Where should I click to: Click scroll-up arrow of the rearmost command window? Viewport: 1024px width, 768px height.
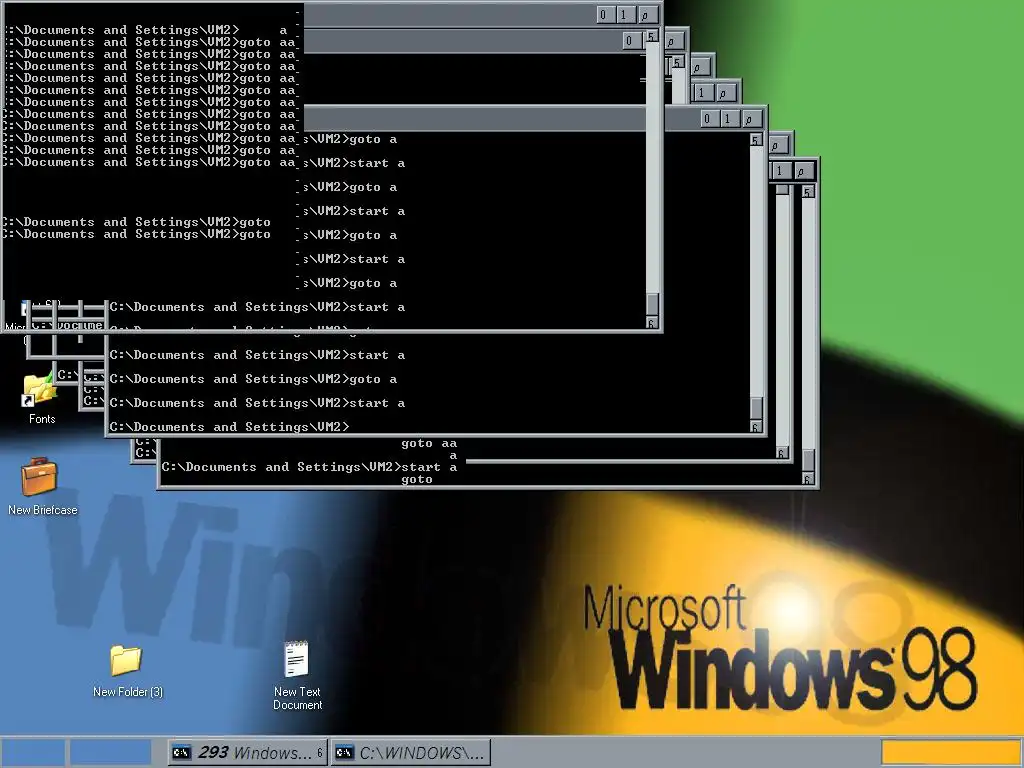[x=808, y=191]
